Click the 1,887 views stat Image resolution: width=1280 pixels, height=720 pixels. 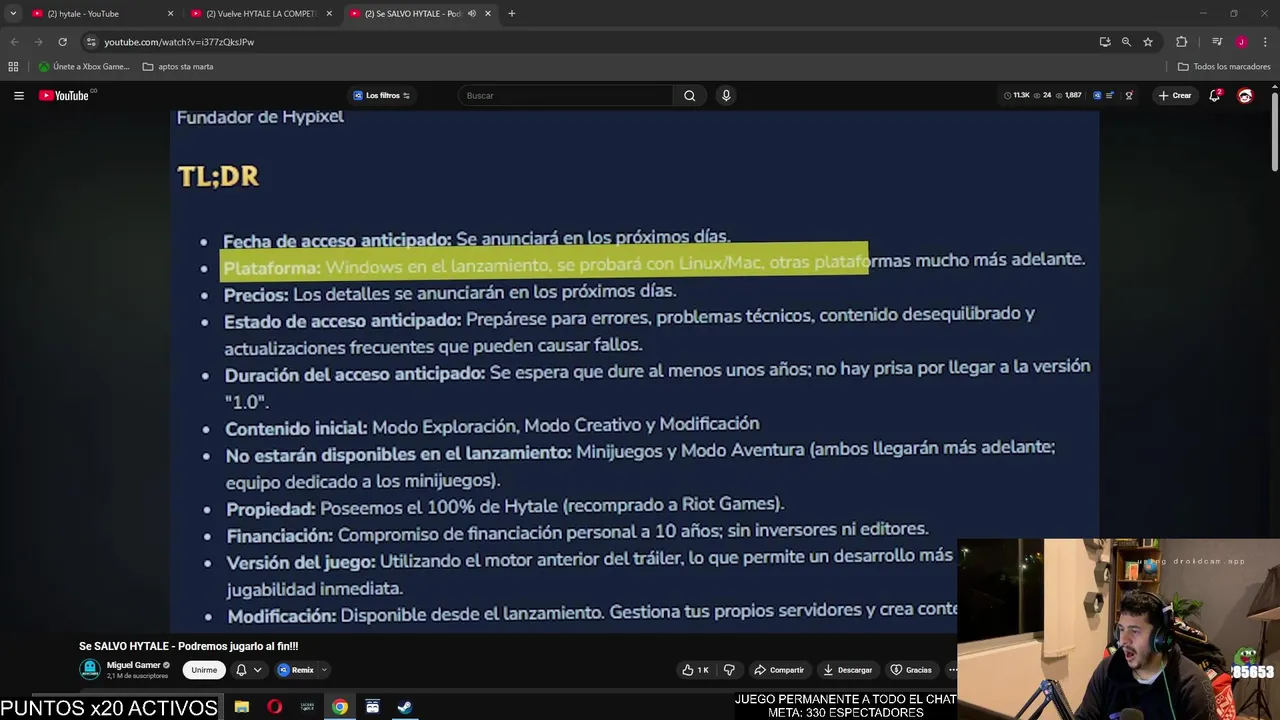(1069, 95)
